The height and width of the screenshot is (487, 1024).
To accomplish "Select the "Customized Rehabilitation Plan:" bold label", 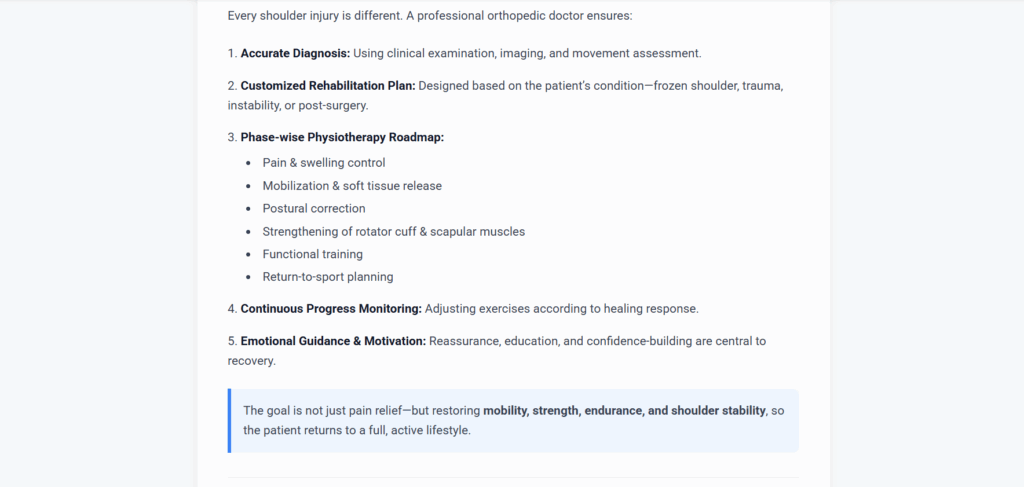I will [x=327, y=86].
